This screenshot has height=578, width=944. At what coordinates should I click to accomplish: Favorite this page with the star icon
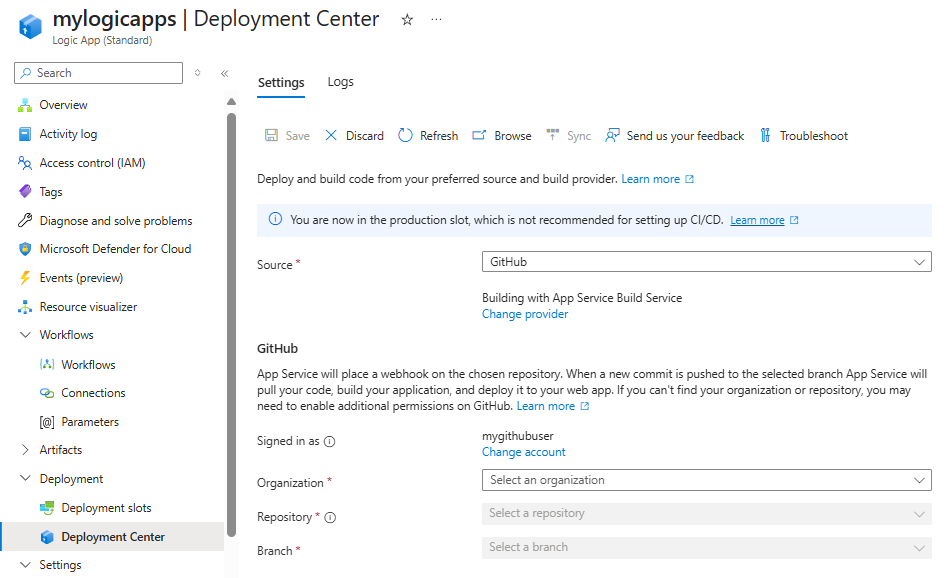coord(408,20)
